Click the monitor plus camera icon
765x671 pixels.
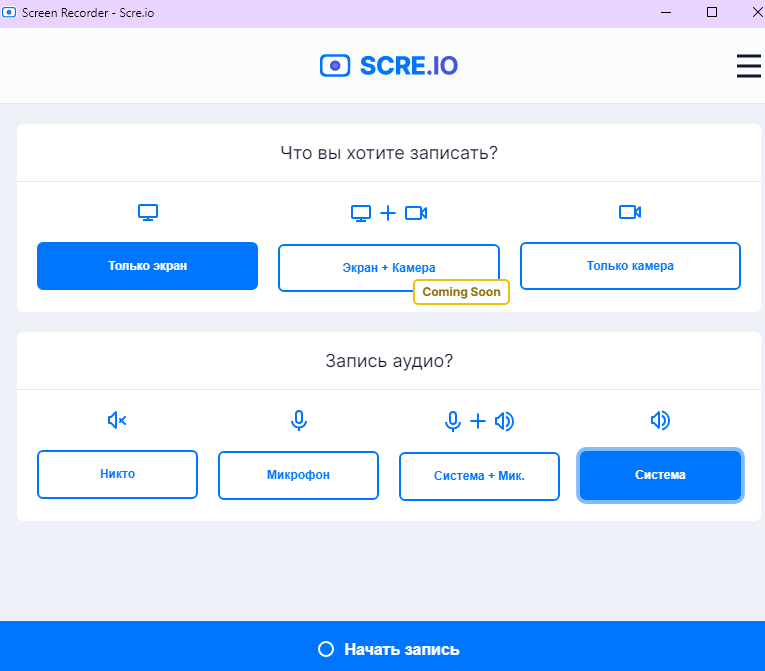pos(389,213)
